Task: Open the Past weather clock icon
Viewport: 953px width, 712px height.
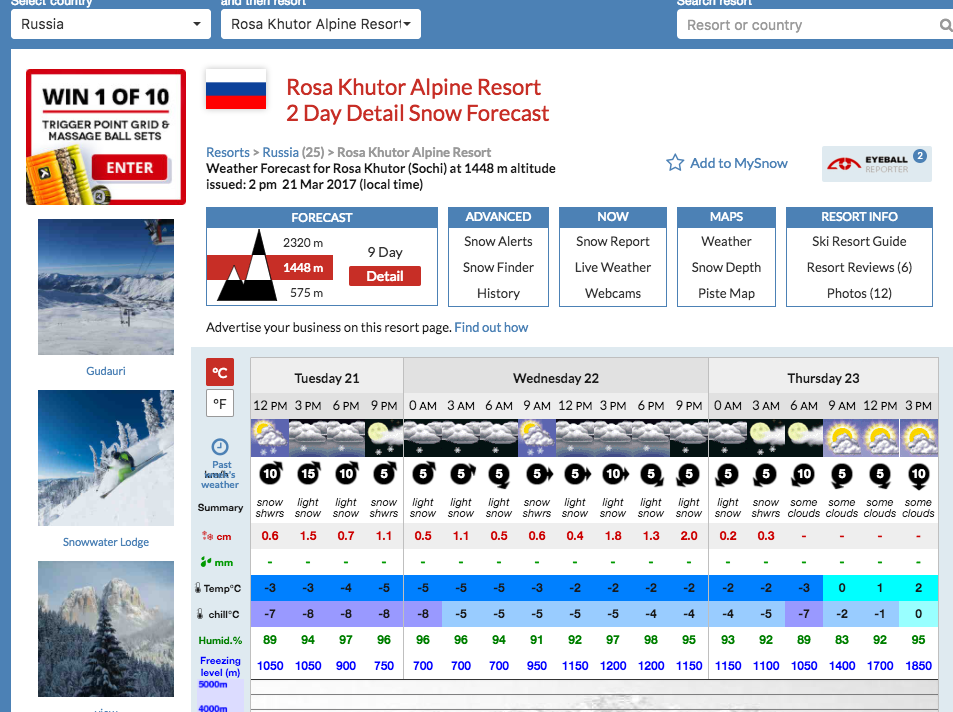Action: point(219,448)
